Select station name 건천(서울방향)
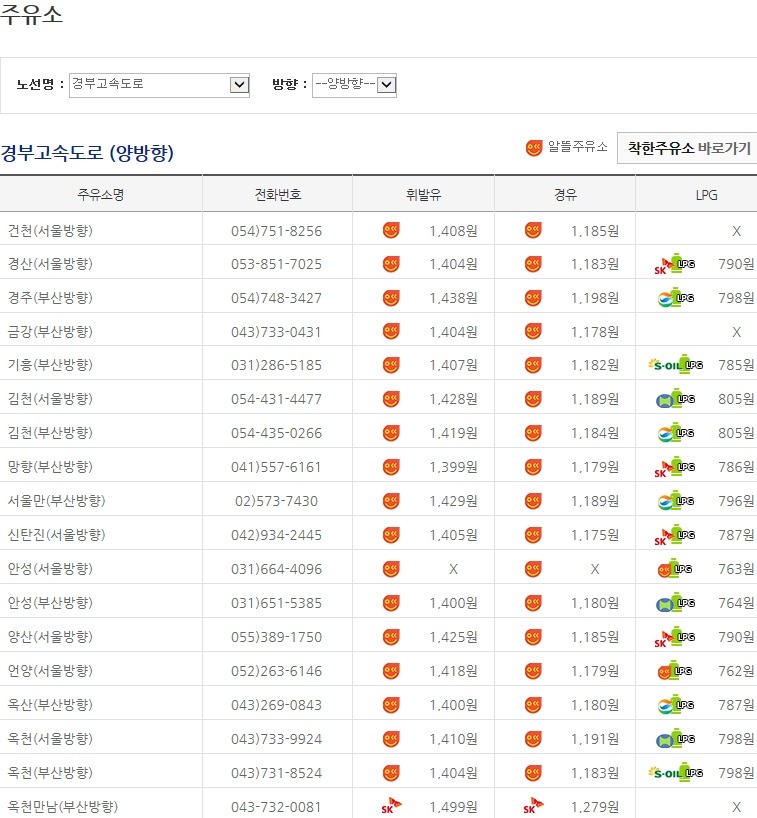Viewport: 757px width, 818px height. 50,231
